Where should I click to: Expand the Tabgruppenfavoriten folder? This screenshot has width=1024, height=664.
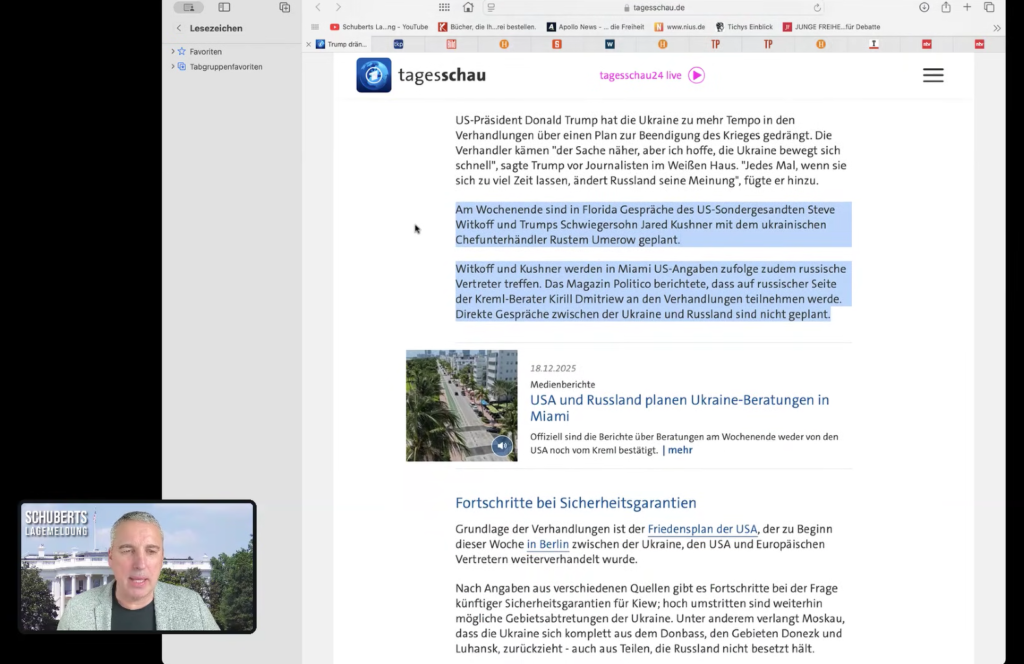point(172,67)
